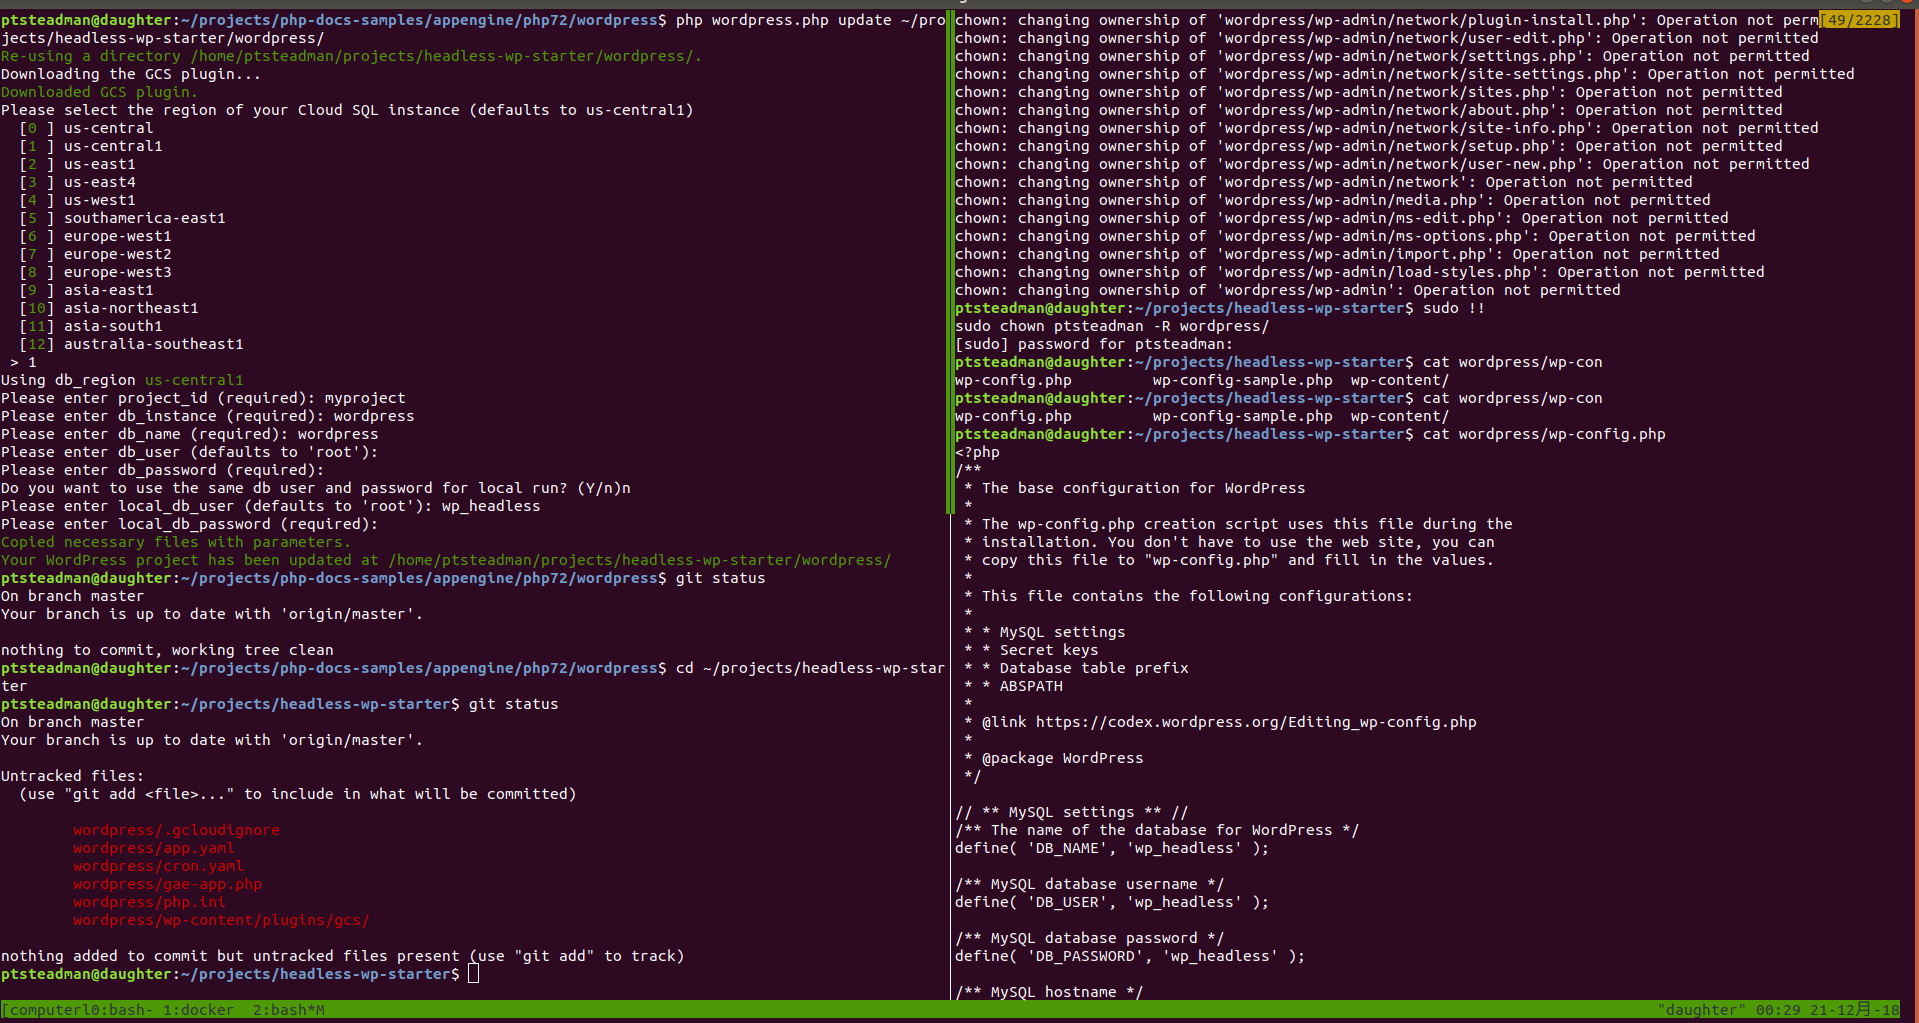Click the 'Untracked files:' heading
This screenshot has height=1023, width=1919.
click(x=72, y=776)
